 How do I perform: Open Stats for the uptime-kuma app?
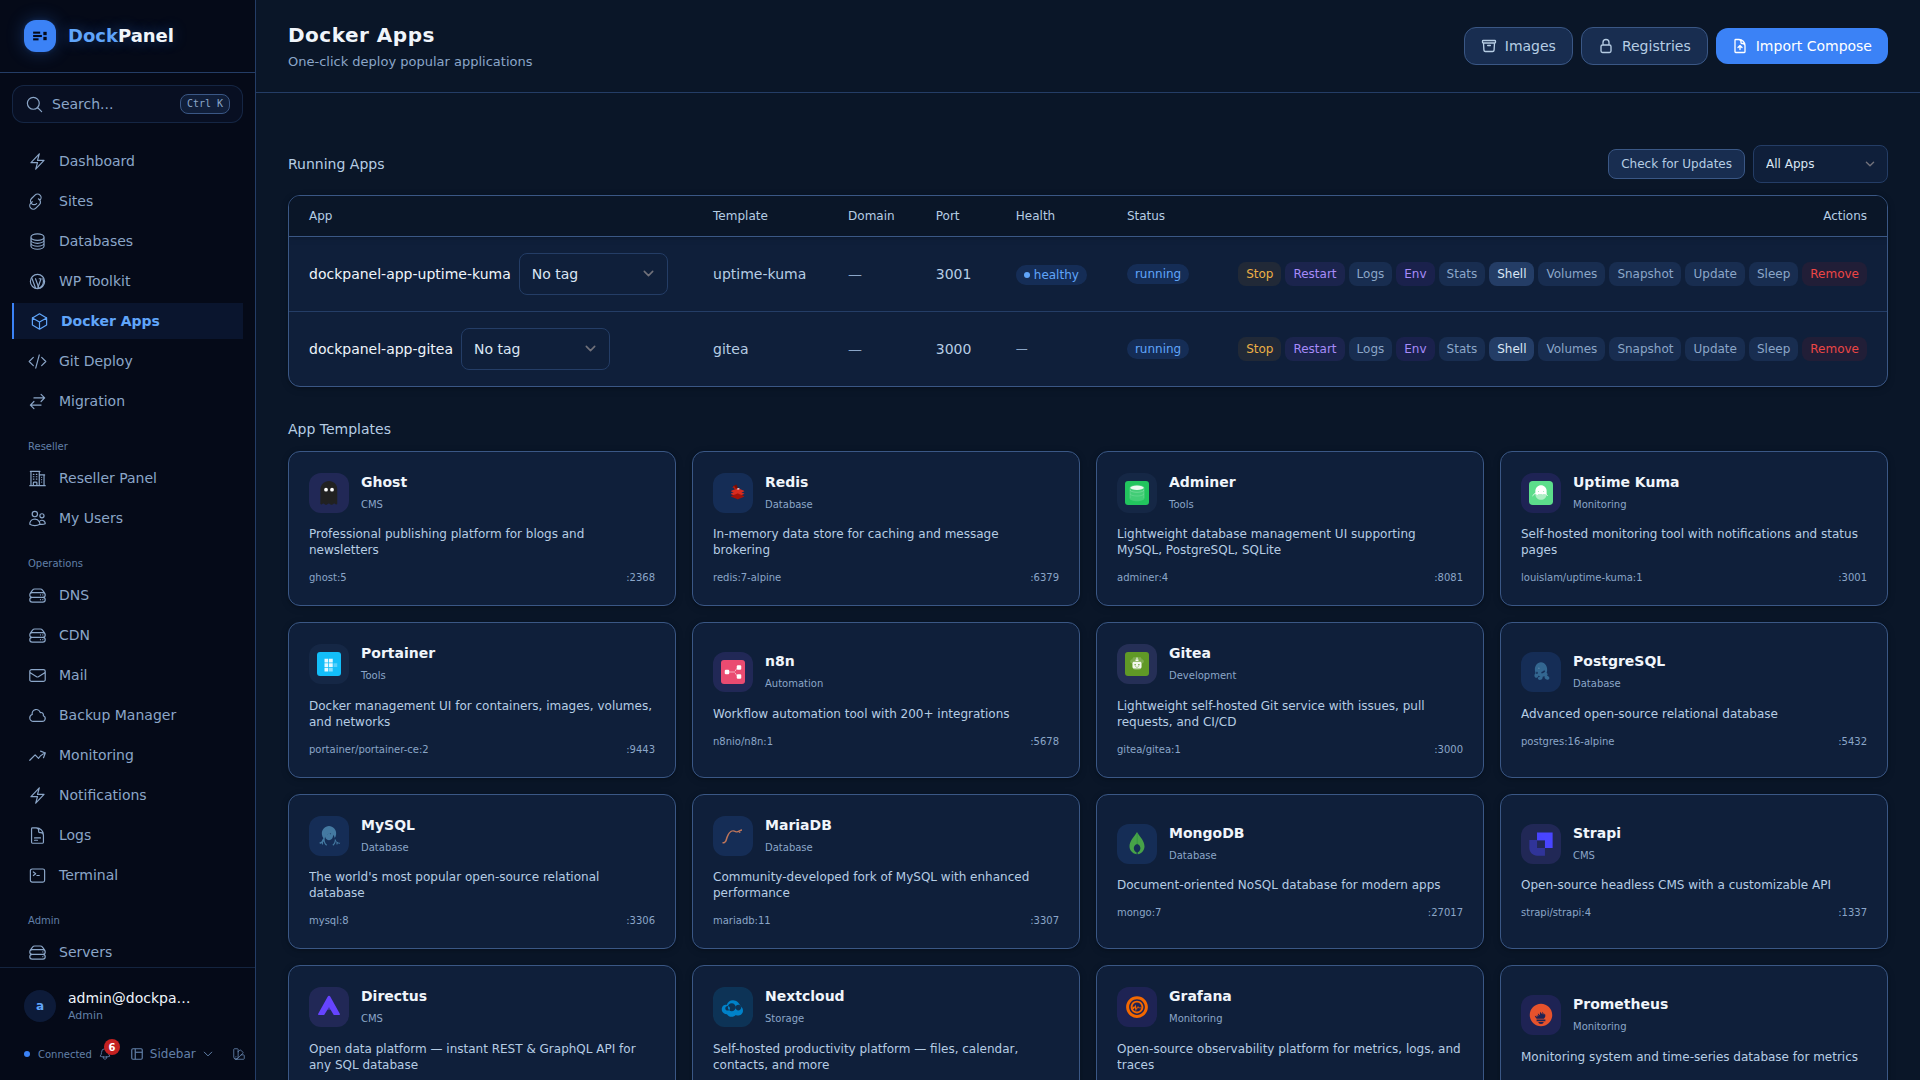coord(1461,274)
